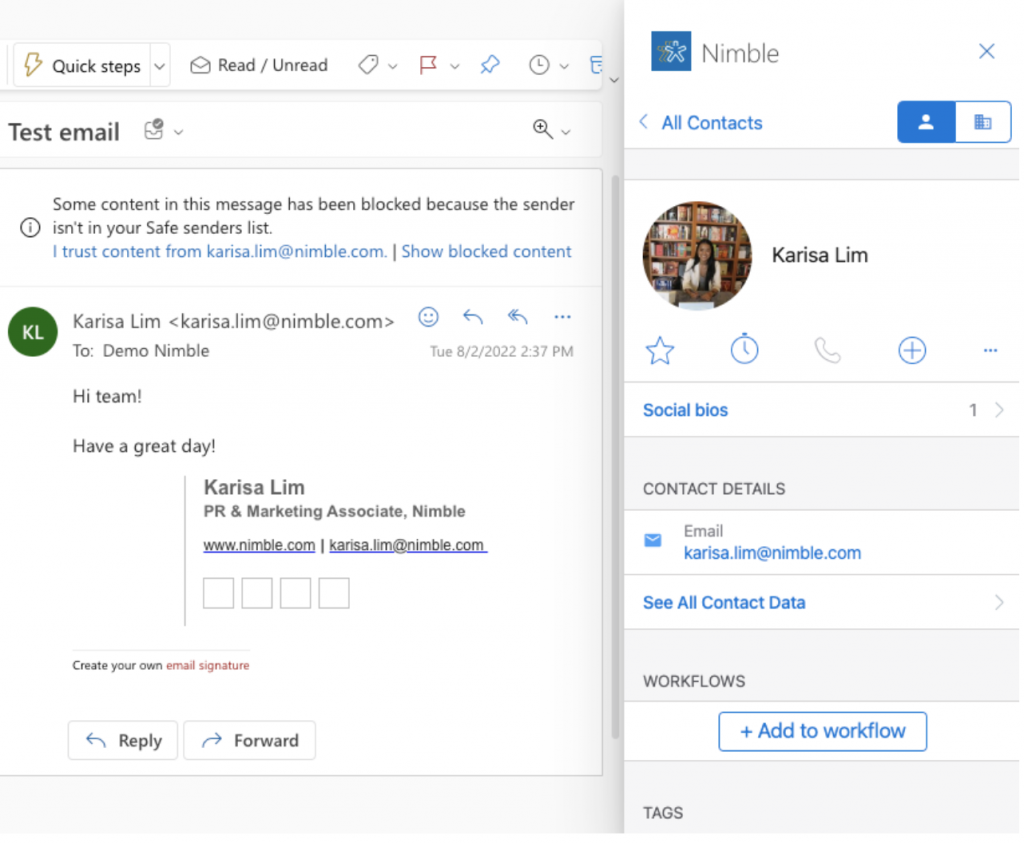Click the plus circle icon in Nimble

[912, 350]
